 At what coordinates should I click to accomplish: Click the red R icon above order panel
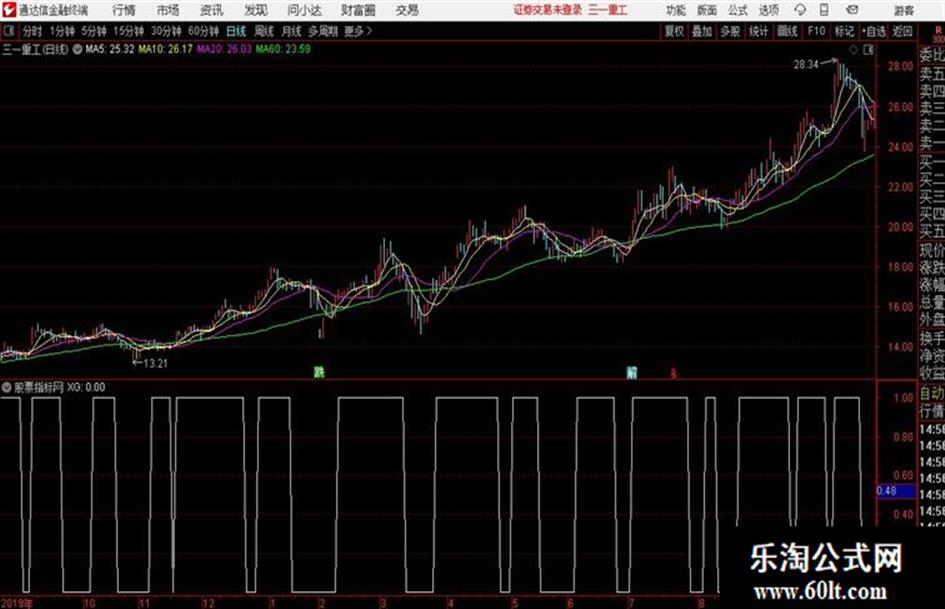coord(938,32)
